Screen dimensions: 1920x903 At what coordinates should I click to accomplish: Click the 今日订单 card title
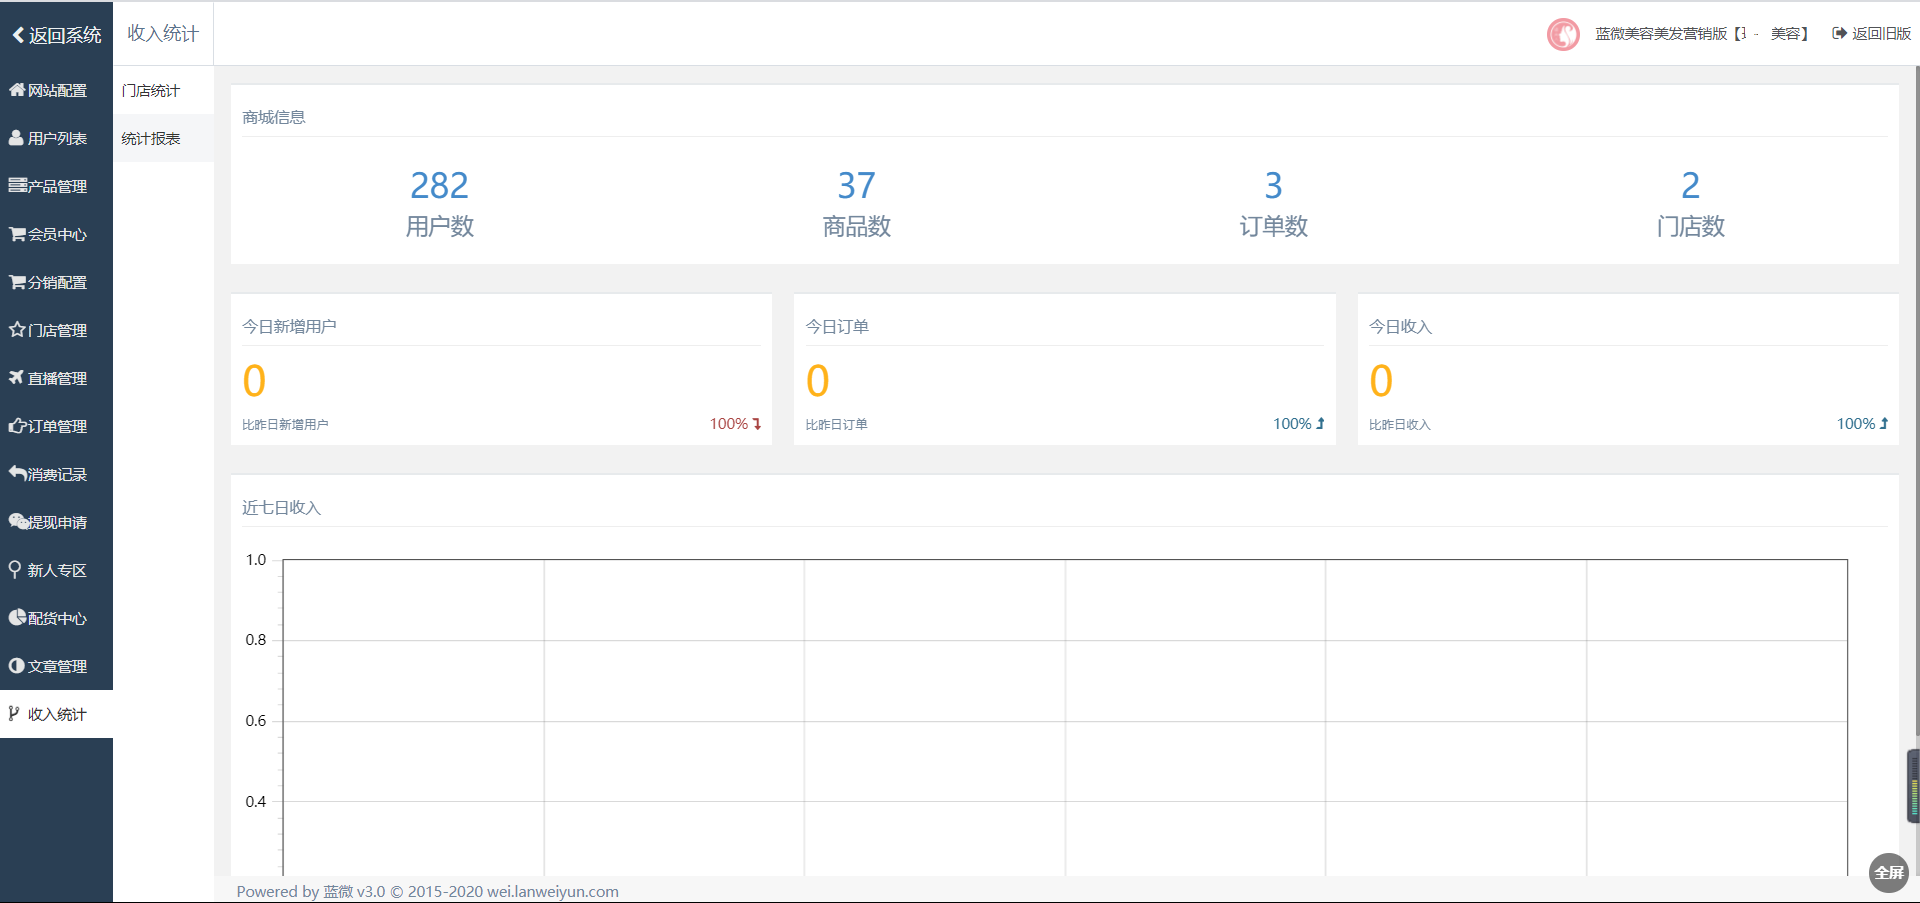(837, 326)
